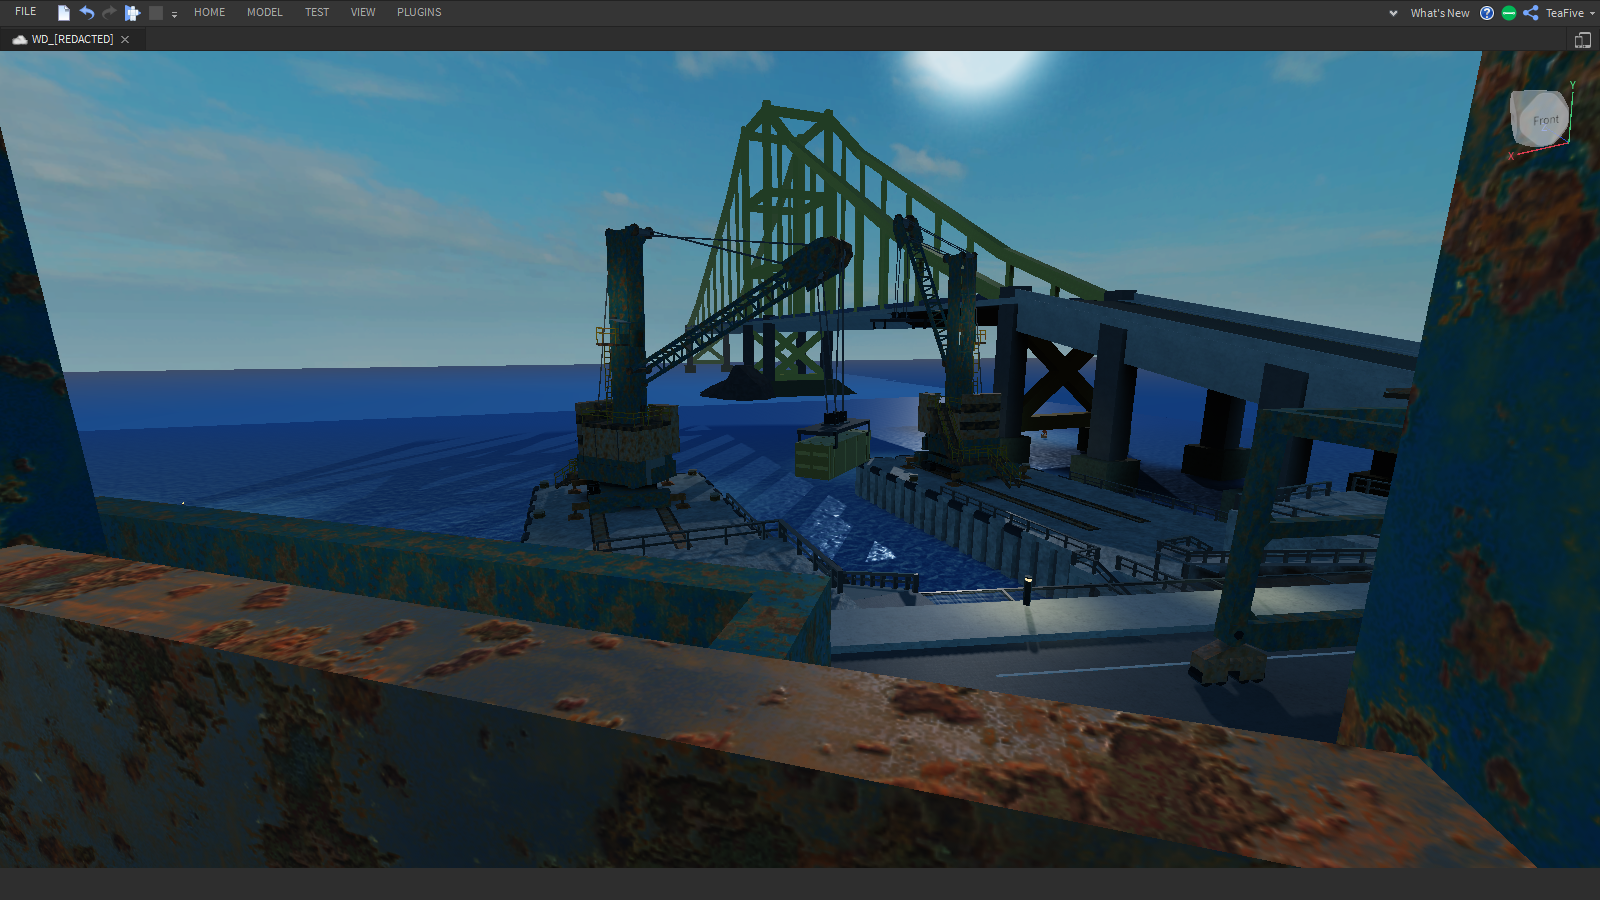1600x900 pixels.
Task: Click the blue Help question mark icon
Action: click(1487, 13)
